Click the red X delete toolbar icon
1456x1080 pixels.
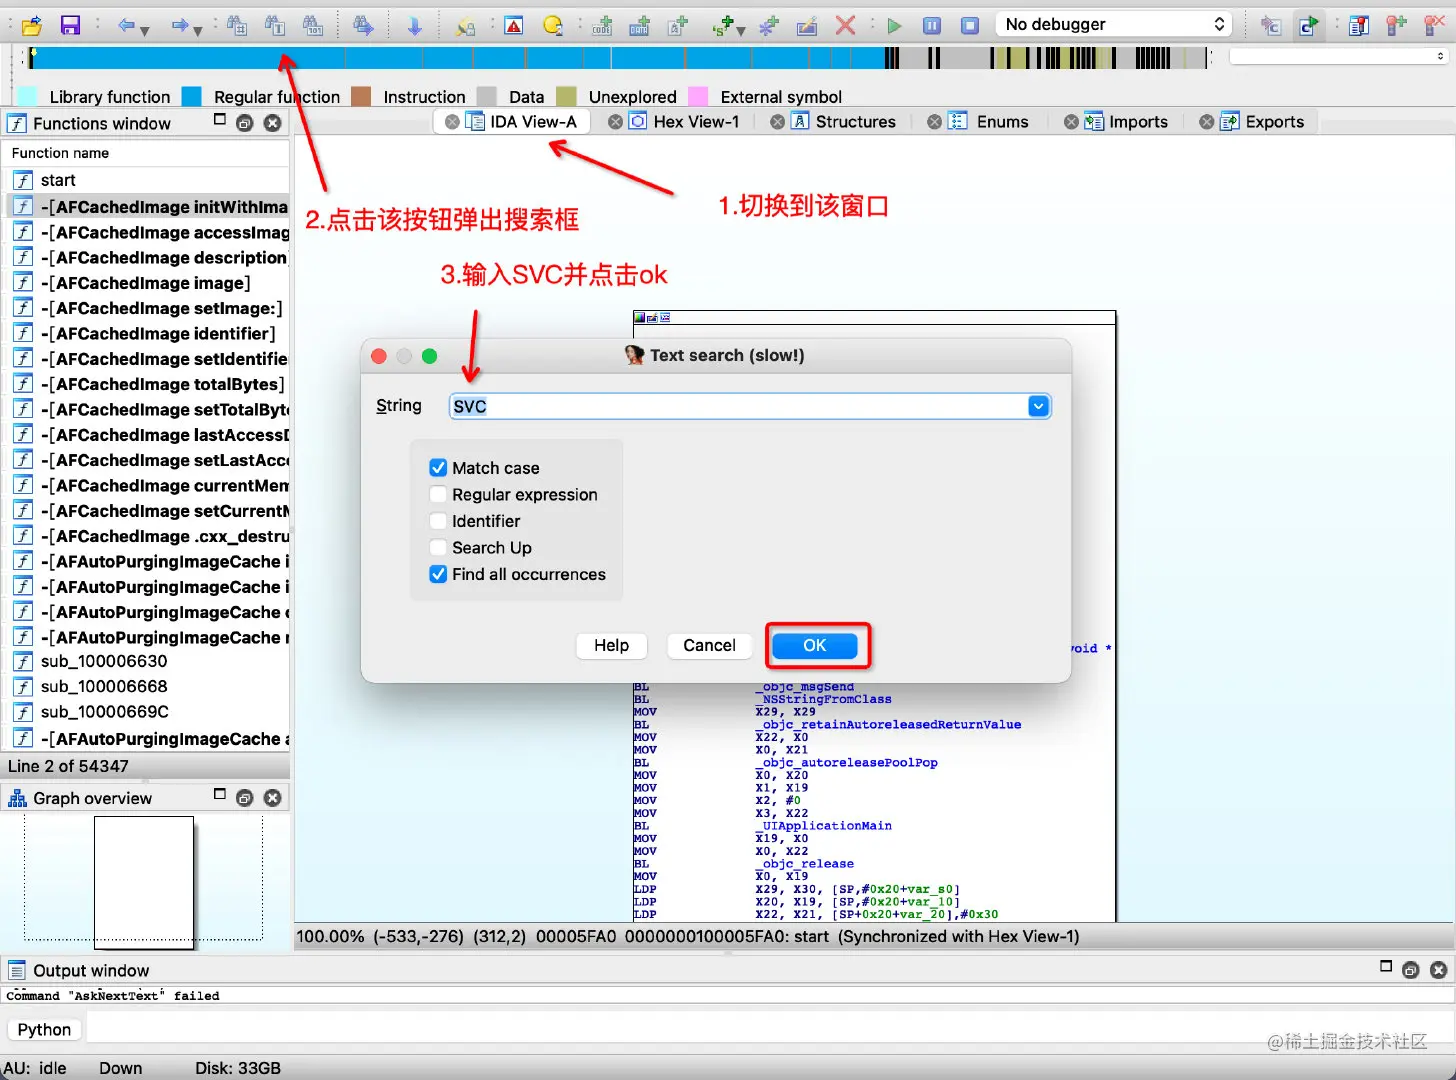(x=845, y=25)
